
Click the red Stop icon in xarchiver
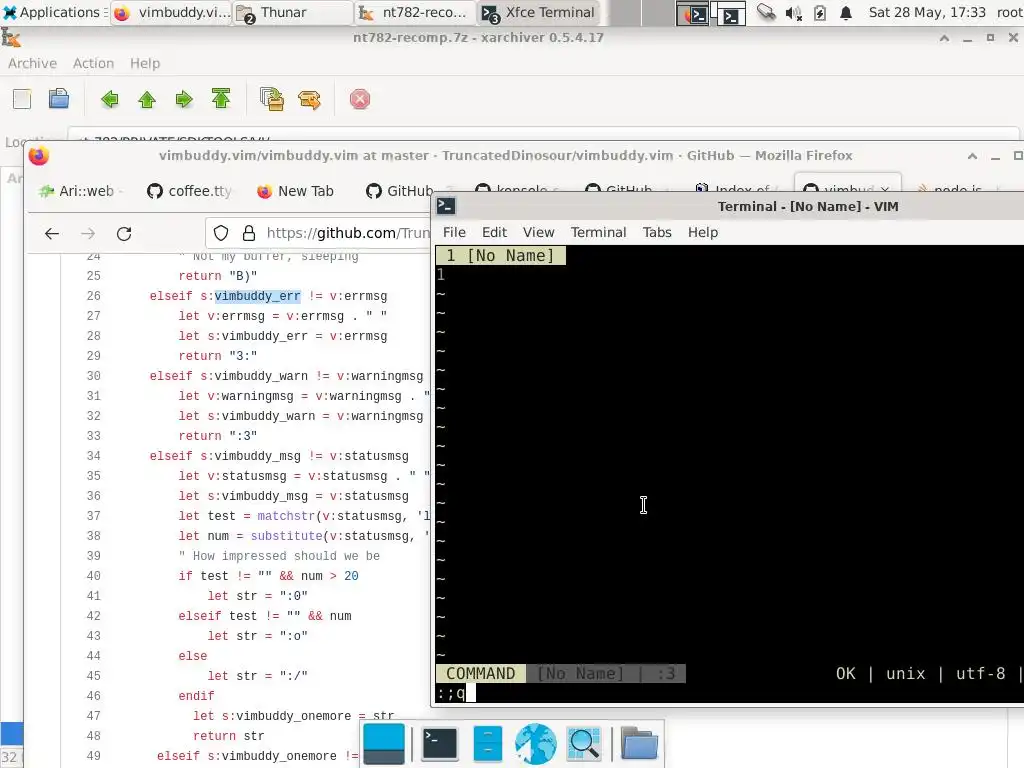(x=360, y=99)
